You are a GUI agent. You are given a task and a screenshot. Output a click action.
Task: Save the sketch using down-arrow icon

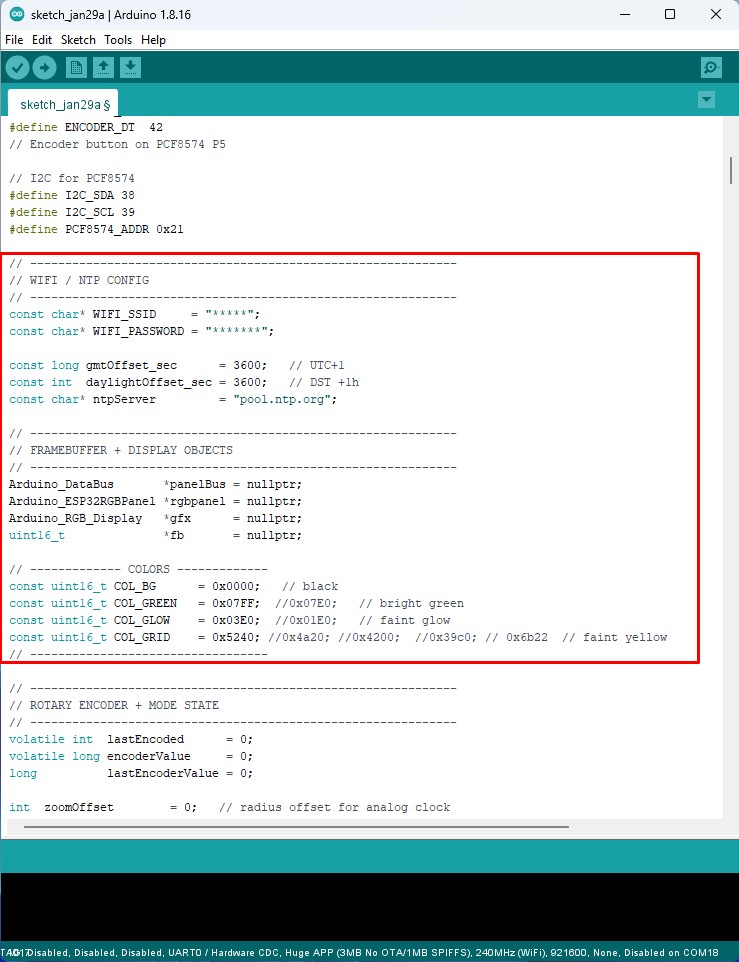(x=131, y=67)
